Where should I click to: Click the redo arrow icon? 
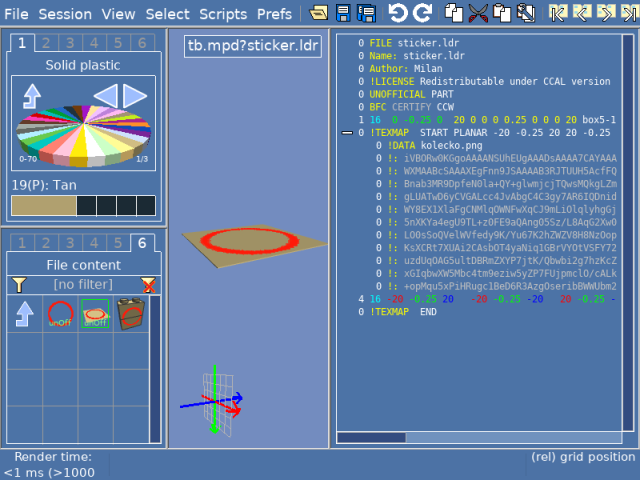pos(422,13)
